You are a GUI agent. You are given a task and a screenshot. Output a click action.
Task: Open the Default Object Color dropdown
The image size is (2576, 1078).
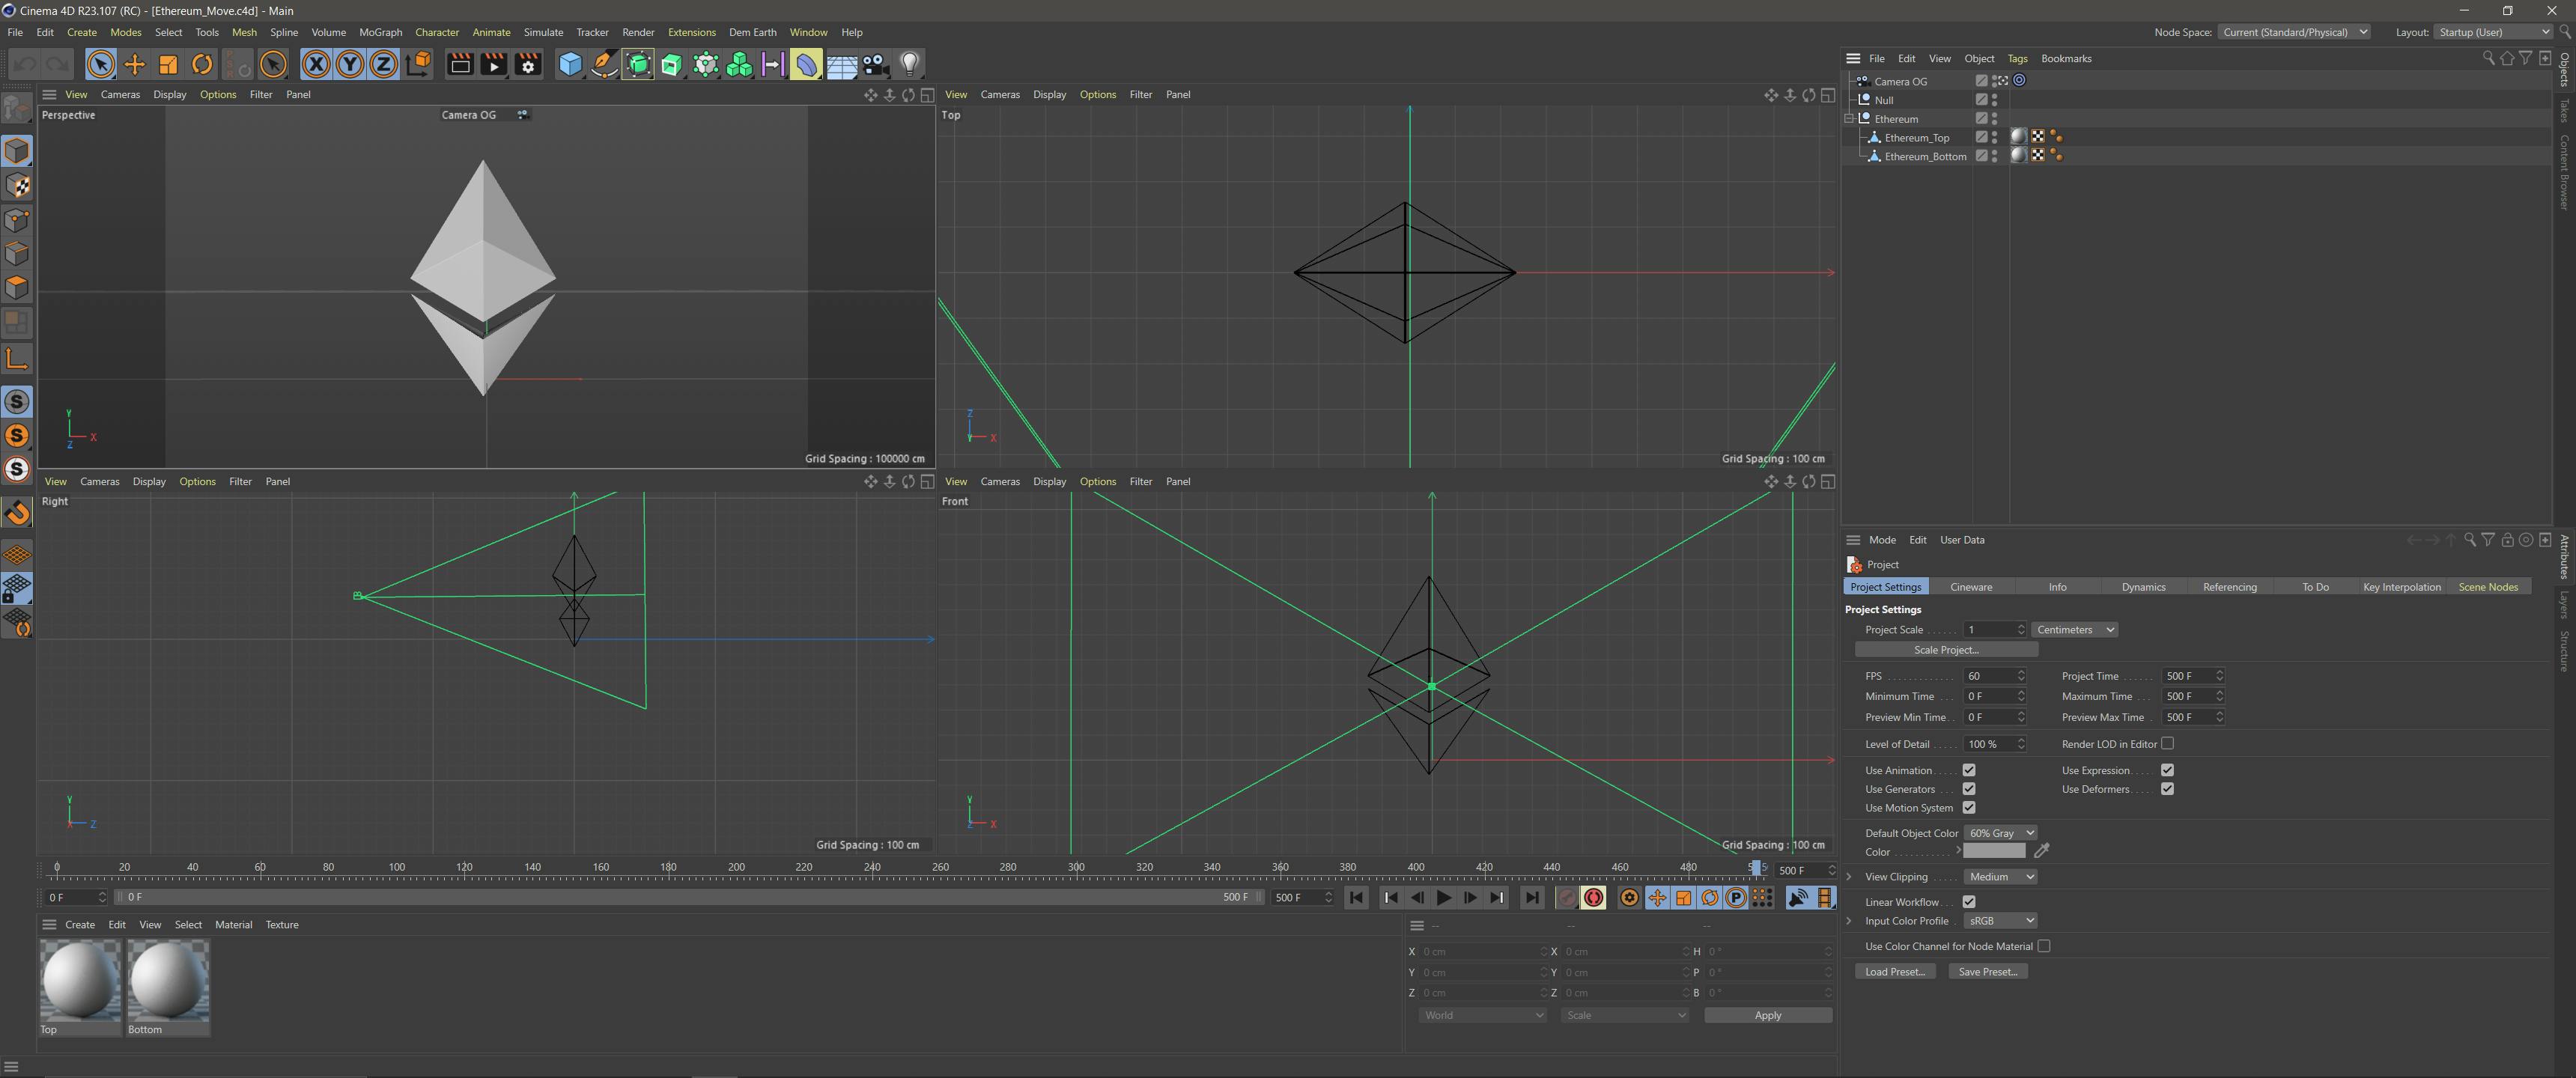tap(2000, 833)
